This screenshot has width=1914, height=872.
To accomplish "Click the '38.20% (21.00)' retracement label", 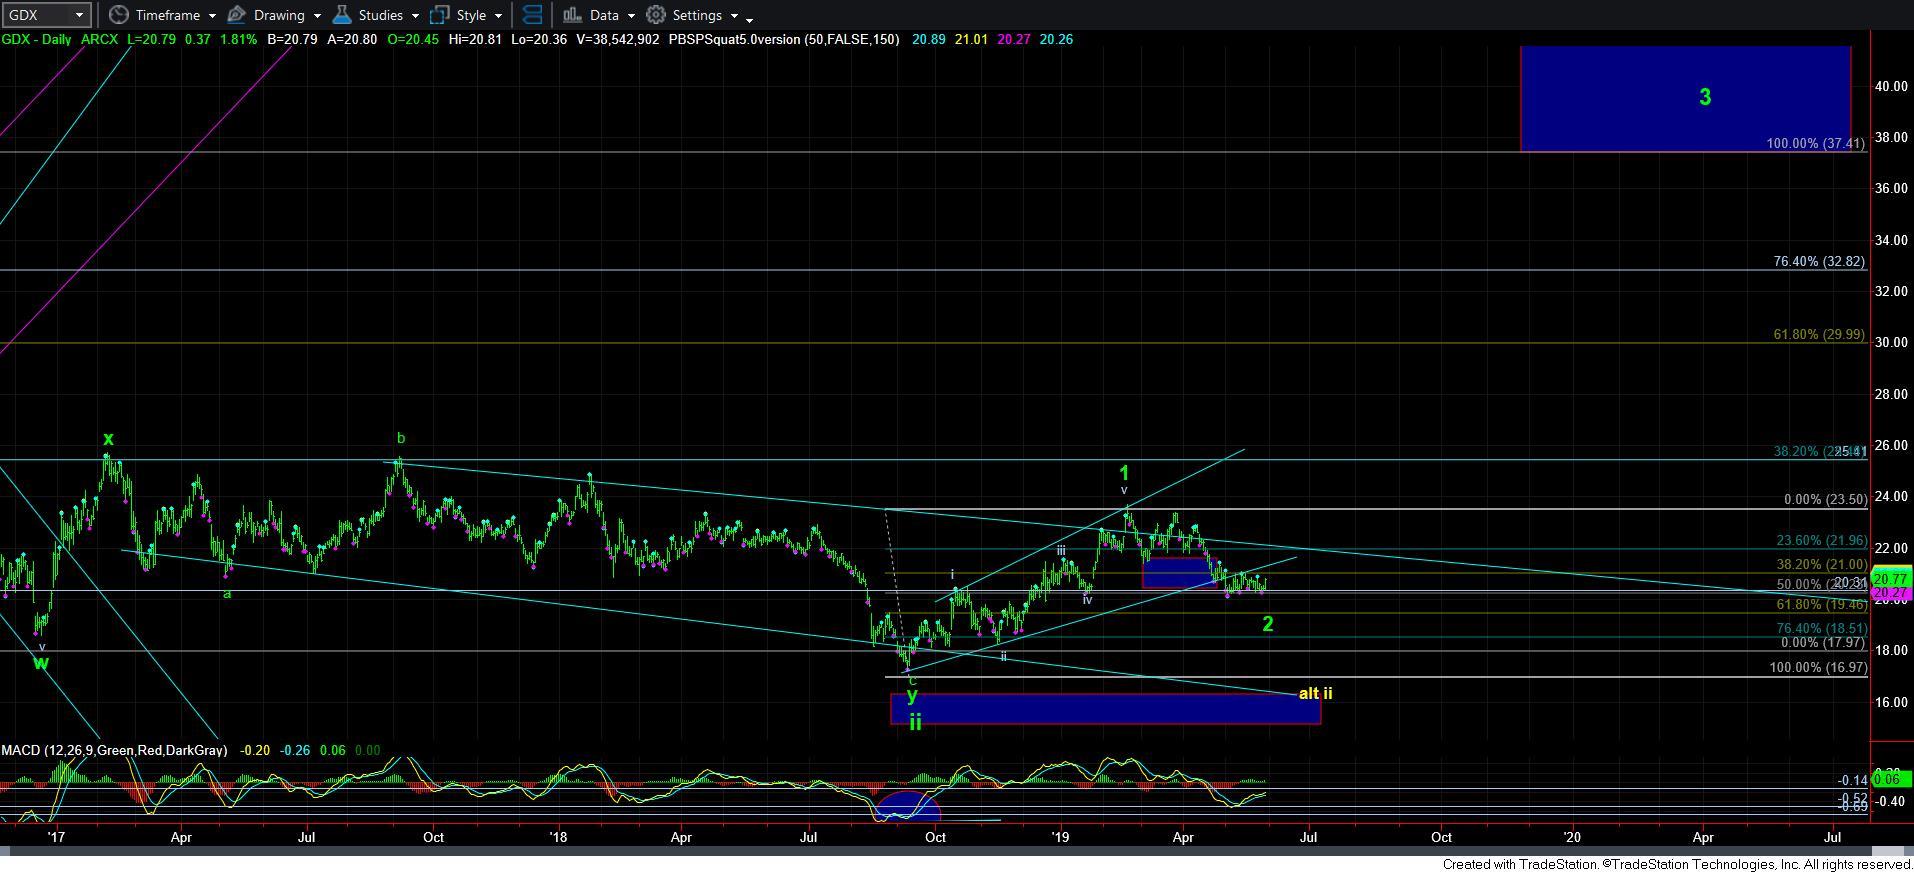I will (x=1821, y=564).
